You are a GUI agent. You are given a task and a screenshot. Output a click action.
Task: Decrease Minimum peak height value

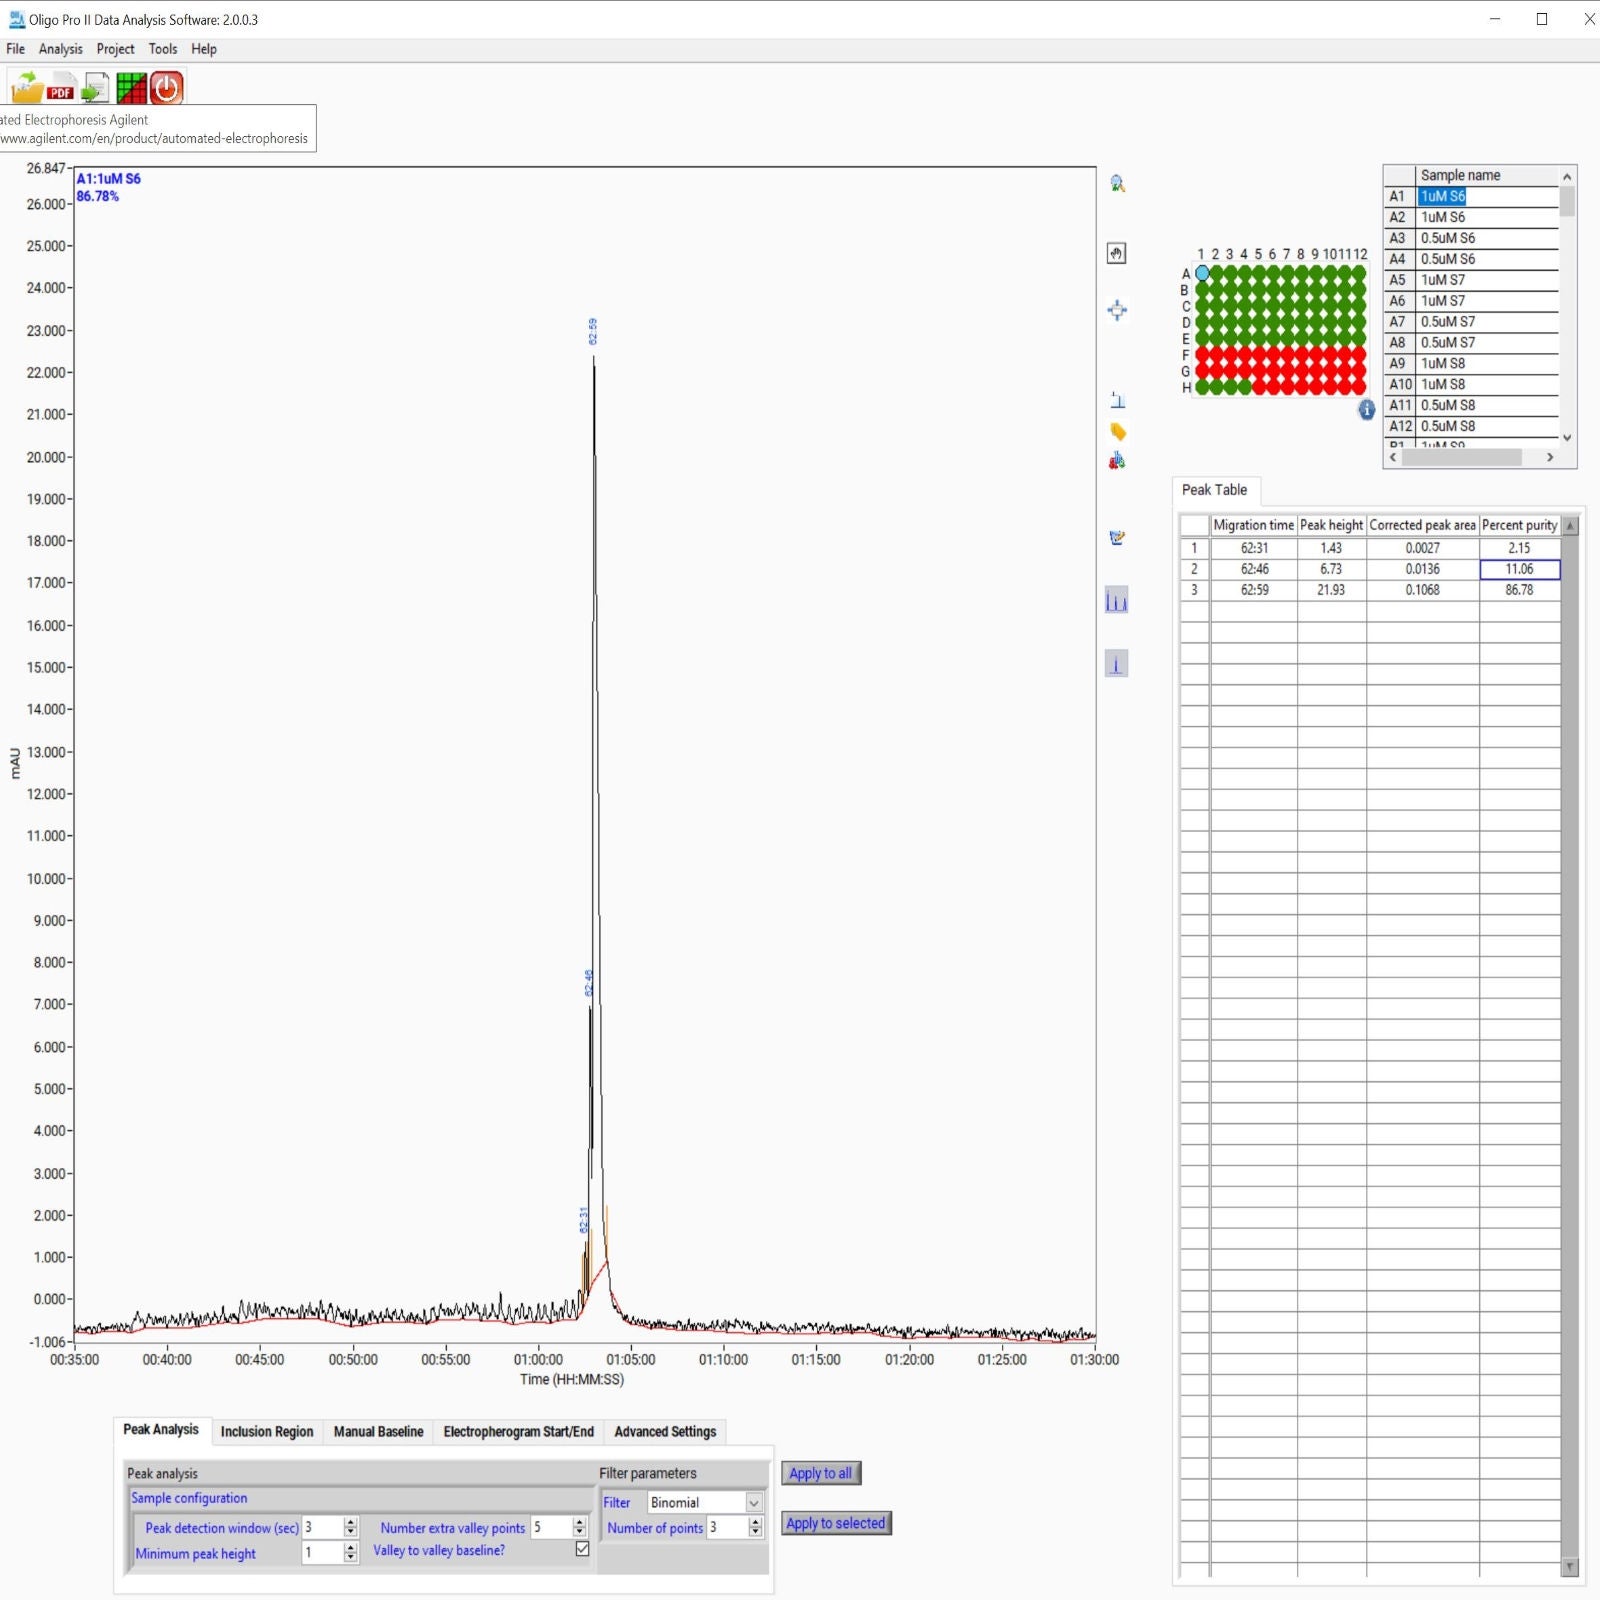pyautogui.click(x=350, y=1557)
